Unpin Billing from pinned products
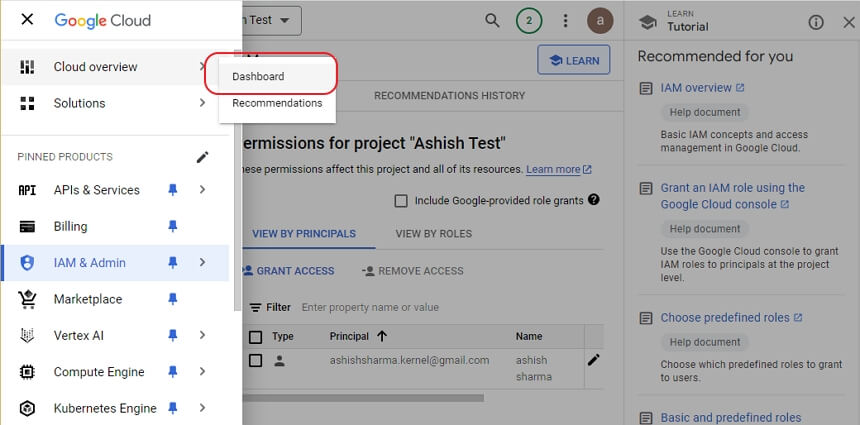Image resolution: width=860 pixels, height=425 pixels. [x=173, y=226]
